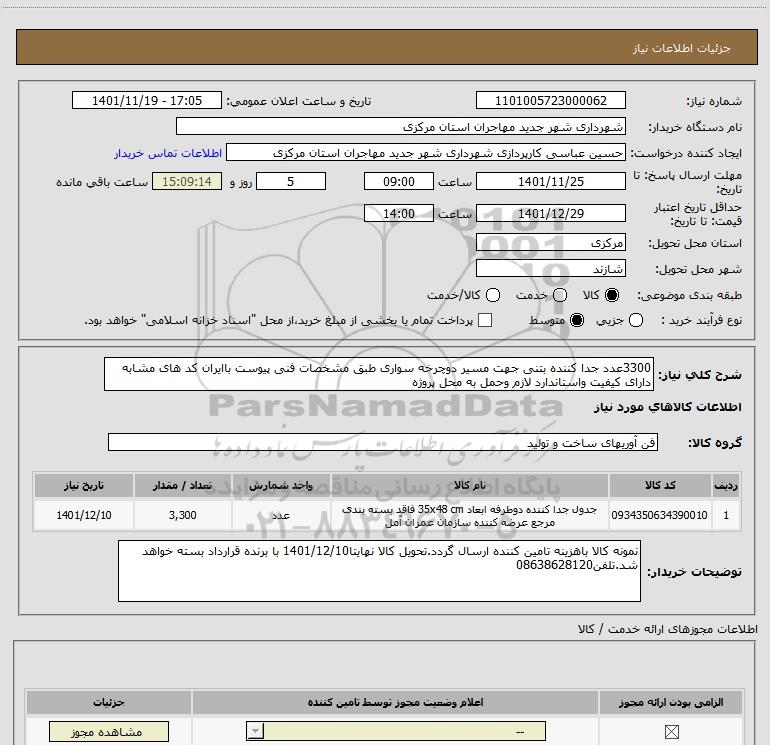Click the buyer notes text area

click(379, 571)
